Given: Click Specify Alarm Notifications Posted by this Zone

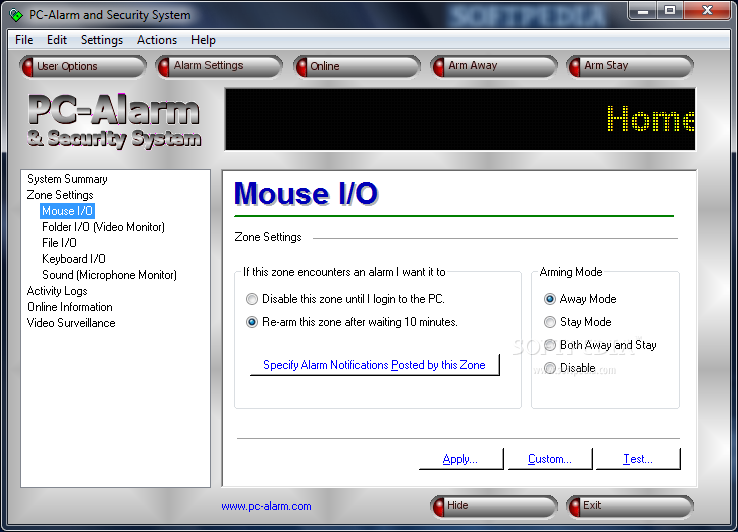Looking at the screenshot, I should pyautogui.click(x=374, y=365).
